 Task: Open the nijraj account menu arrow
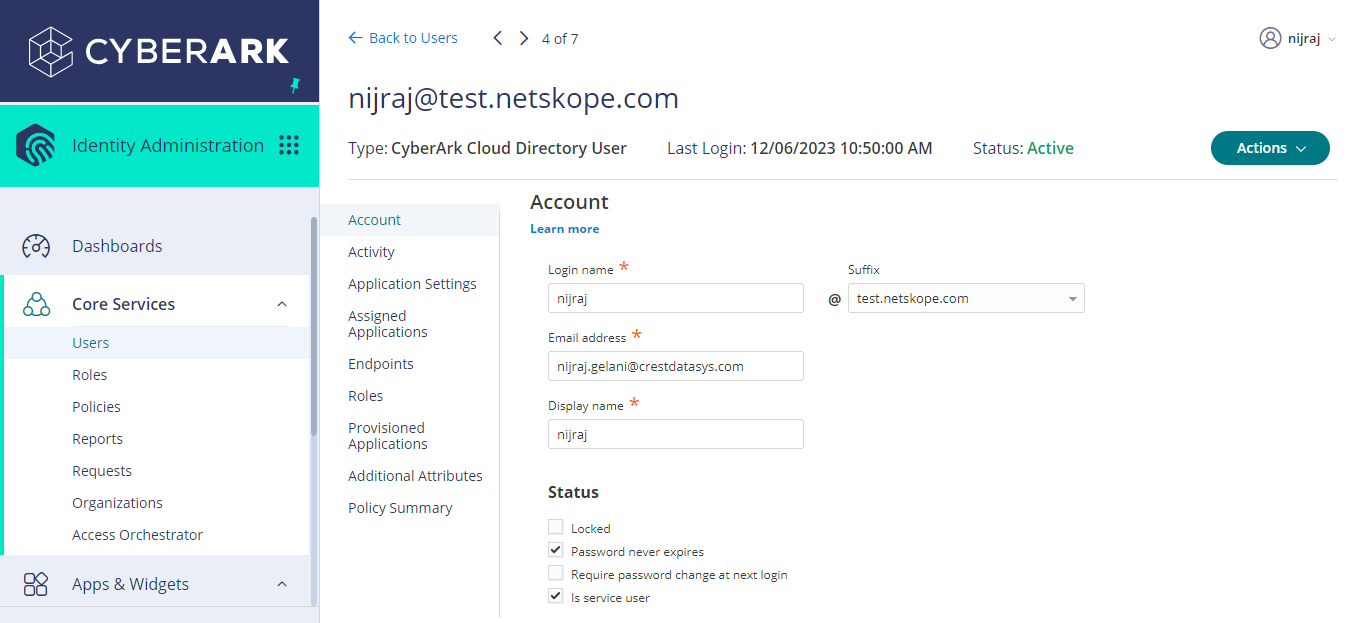[x=1331, y=39]
